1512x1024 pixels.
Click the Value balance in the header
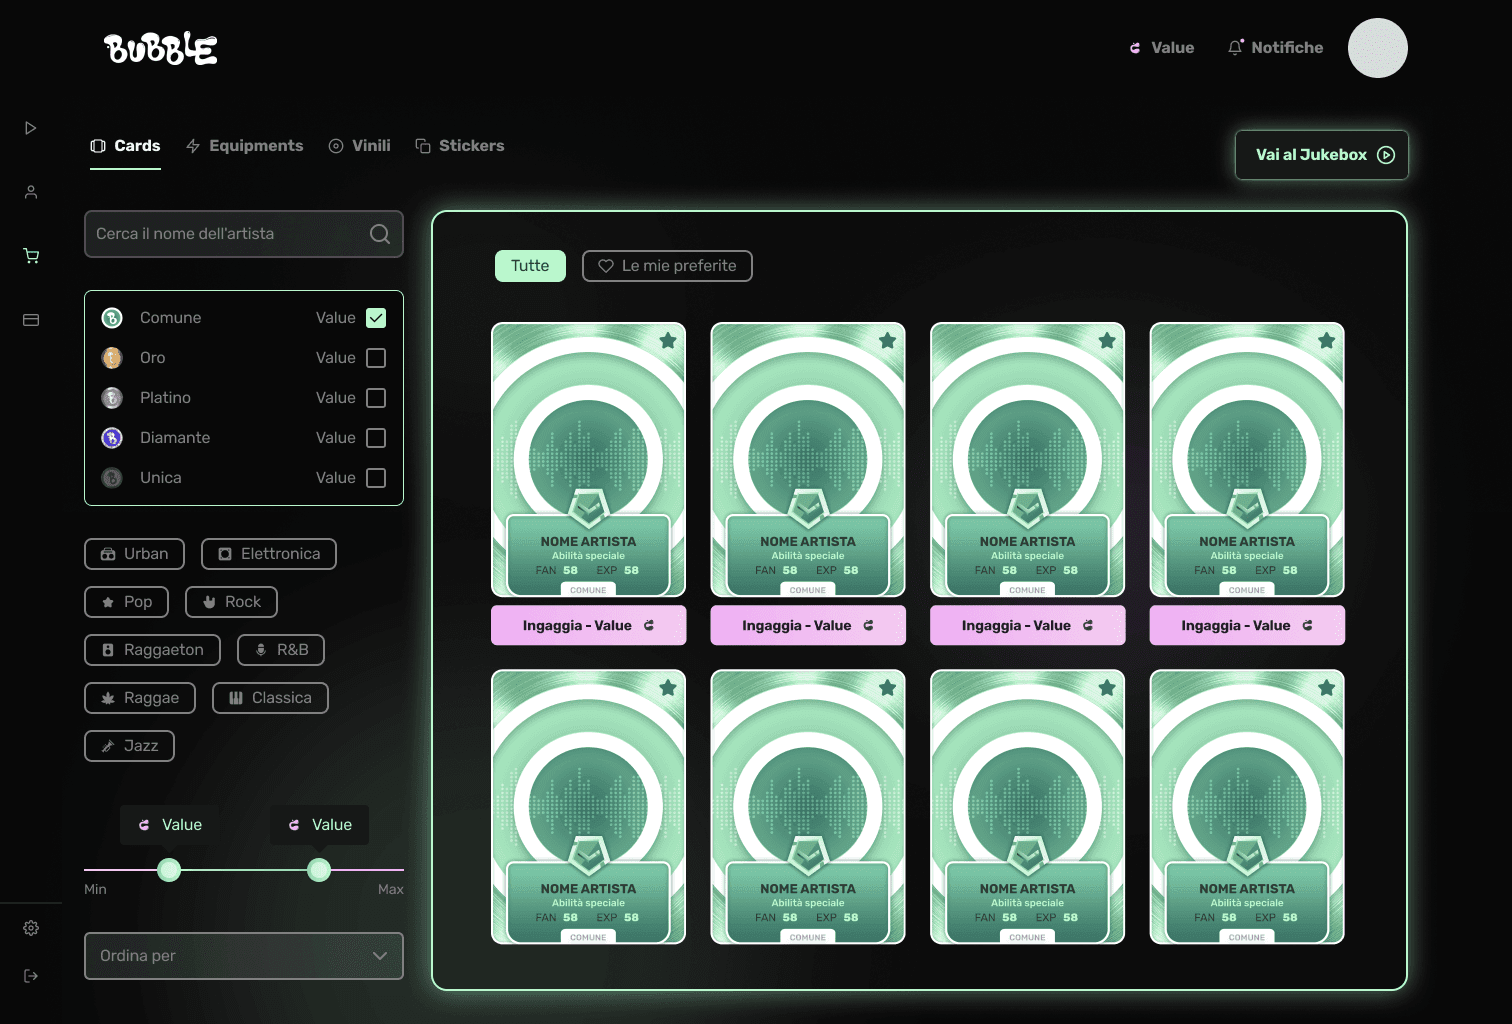coord(1162,48)
